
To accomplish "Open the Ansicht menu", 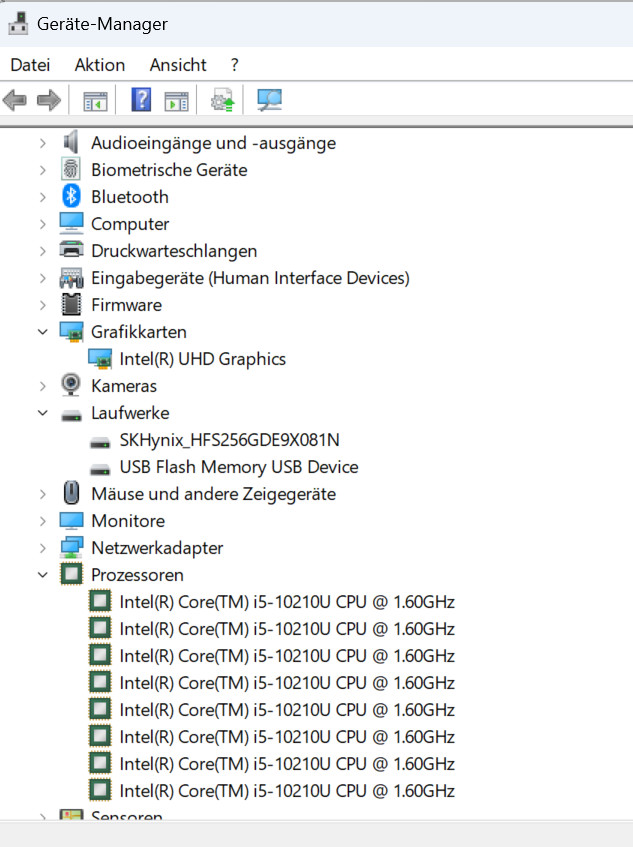I will [x=178, y=65].
